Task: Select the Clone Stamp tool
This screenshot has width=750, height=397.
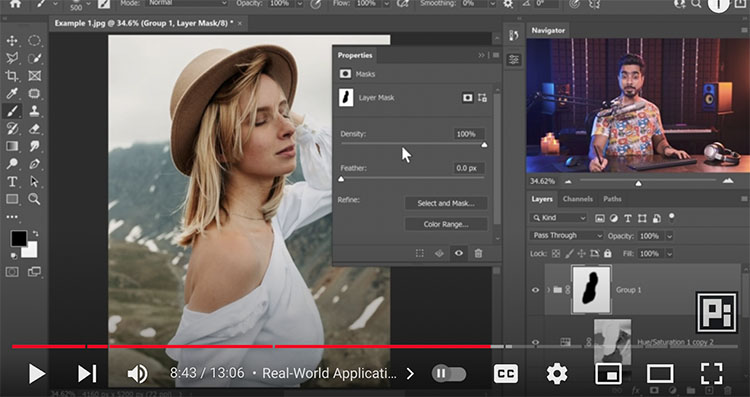Action: (34, 111)
